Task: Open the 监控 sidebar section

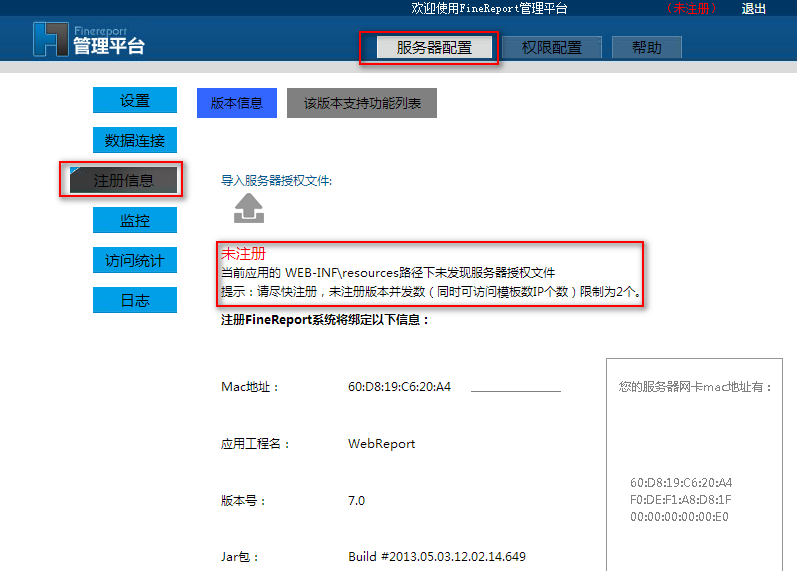Action: click(x=135, y=220)
